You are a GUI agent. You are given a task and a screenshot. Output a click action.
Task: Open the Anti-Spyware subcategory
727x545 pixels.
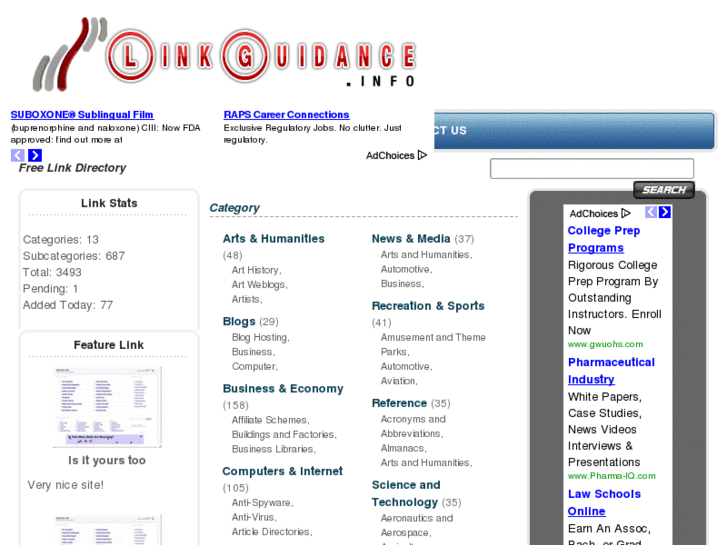(x=262, y=503)
